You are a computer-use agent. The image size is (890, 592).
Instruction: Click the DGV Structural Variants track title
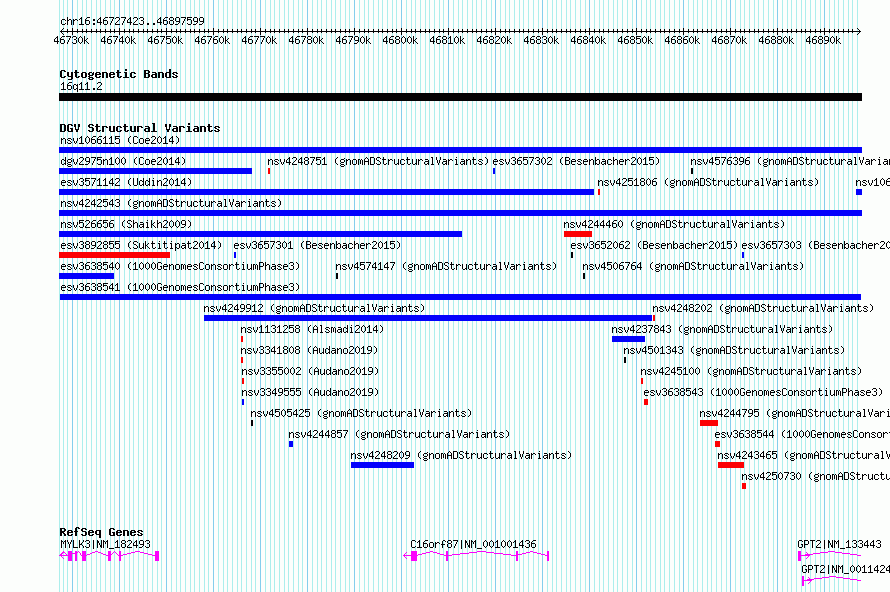pyautogui.click(x=140, y=128)
